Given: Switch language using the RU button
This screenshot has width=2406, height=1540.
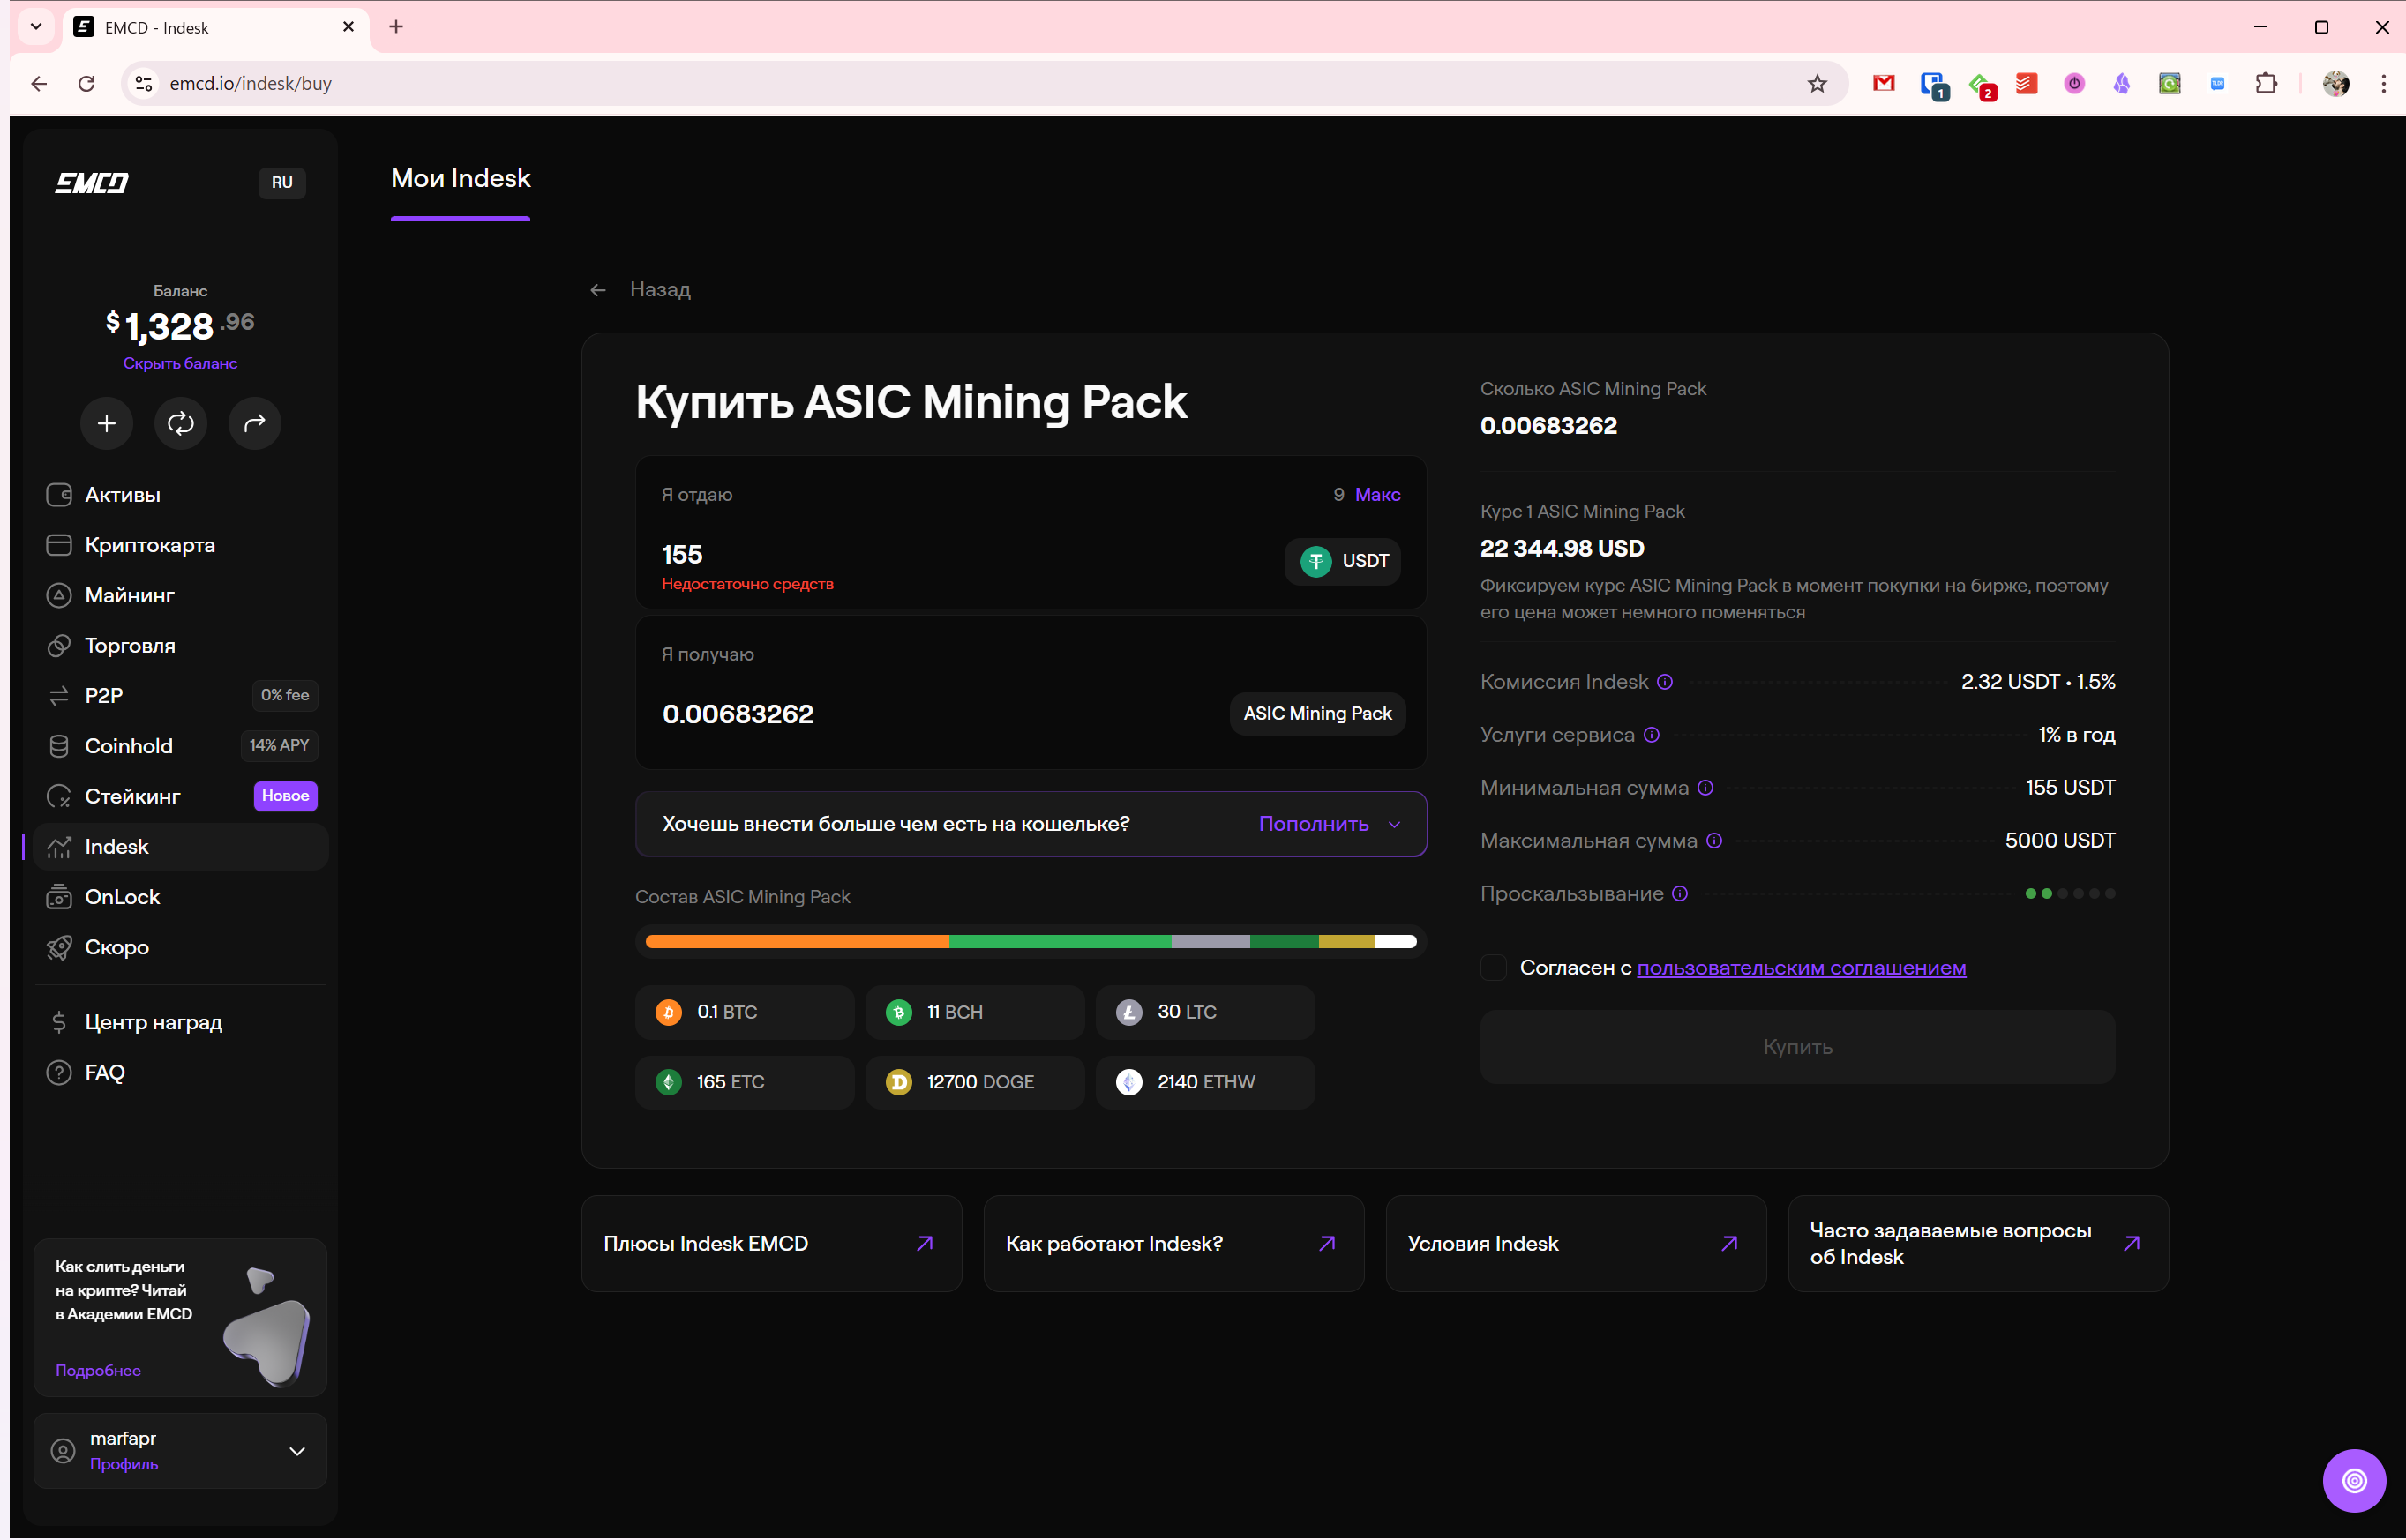Looking at the screenshot, I should coord(282,183).
